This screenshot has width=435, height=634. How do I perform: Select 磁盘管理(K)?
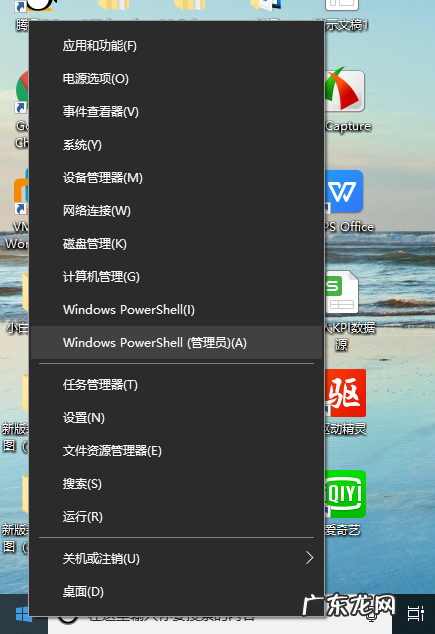click(x=177, y=244)
